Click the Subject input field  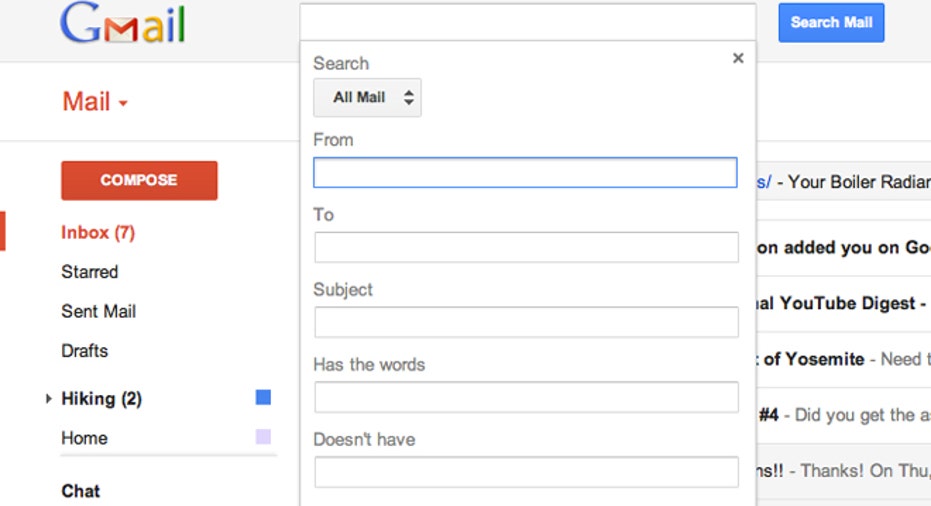(x=527, y=322)
